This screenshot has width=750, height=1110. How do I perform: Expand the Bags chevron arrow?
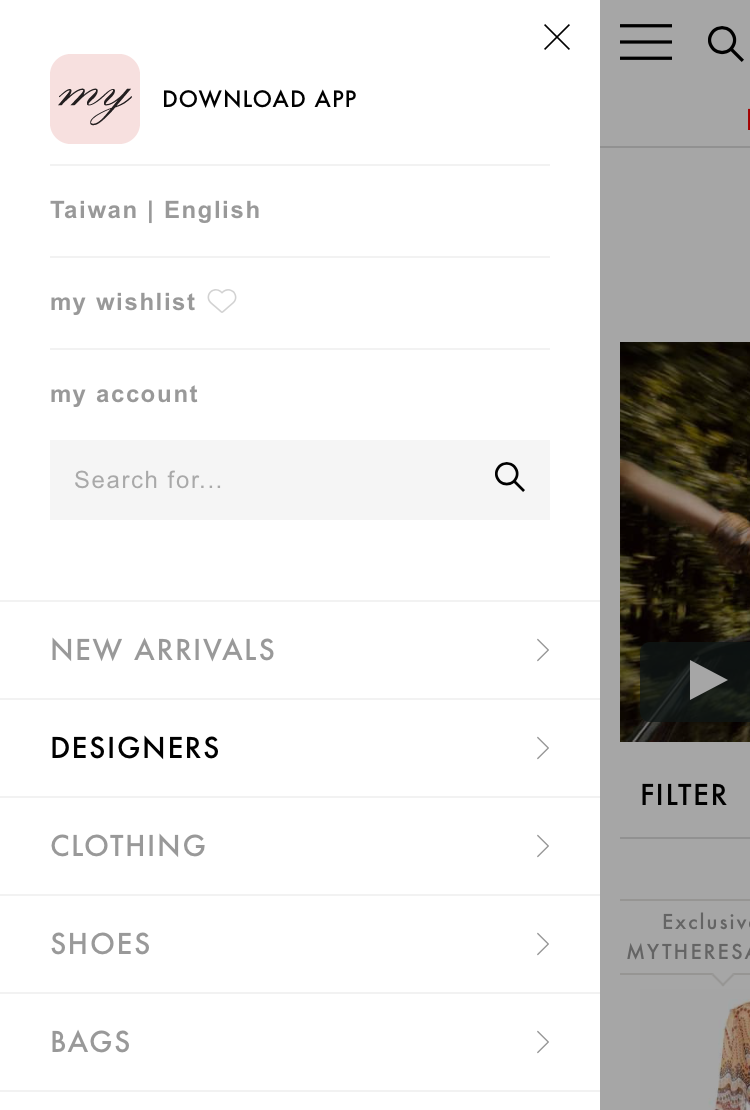point(542,1042)
